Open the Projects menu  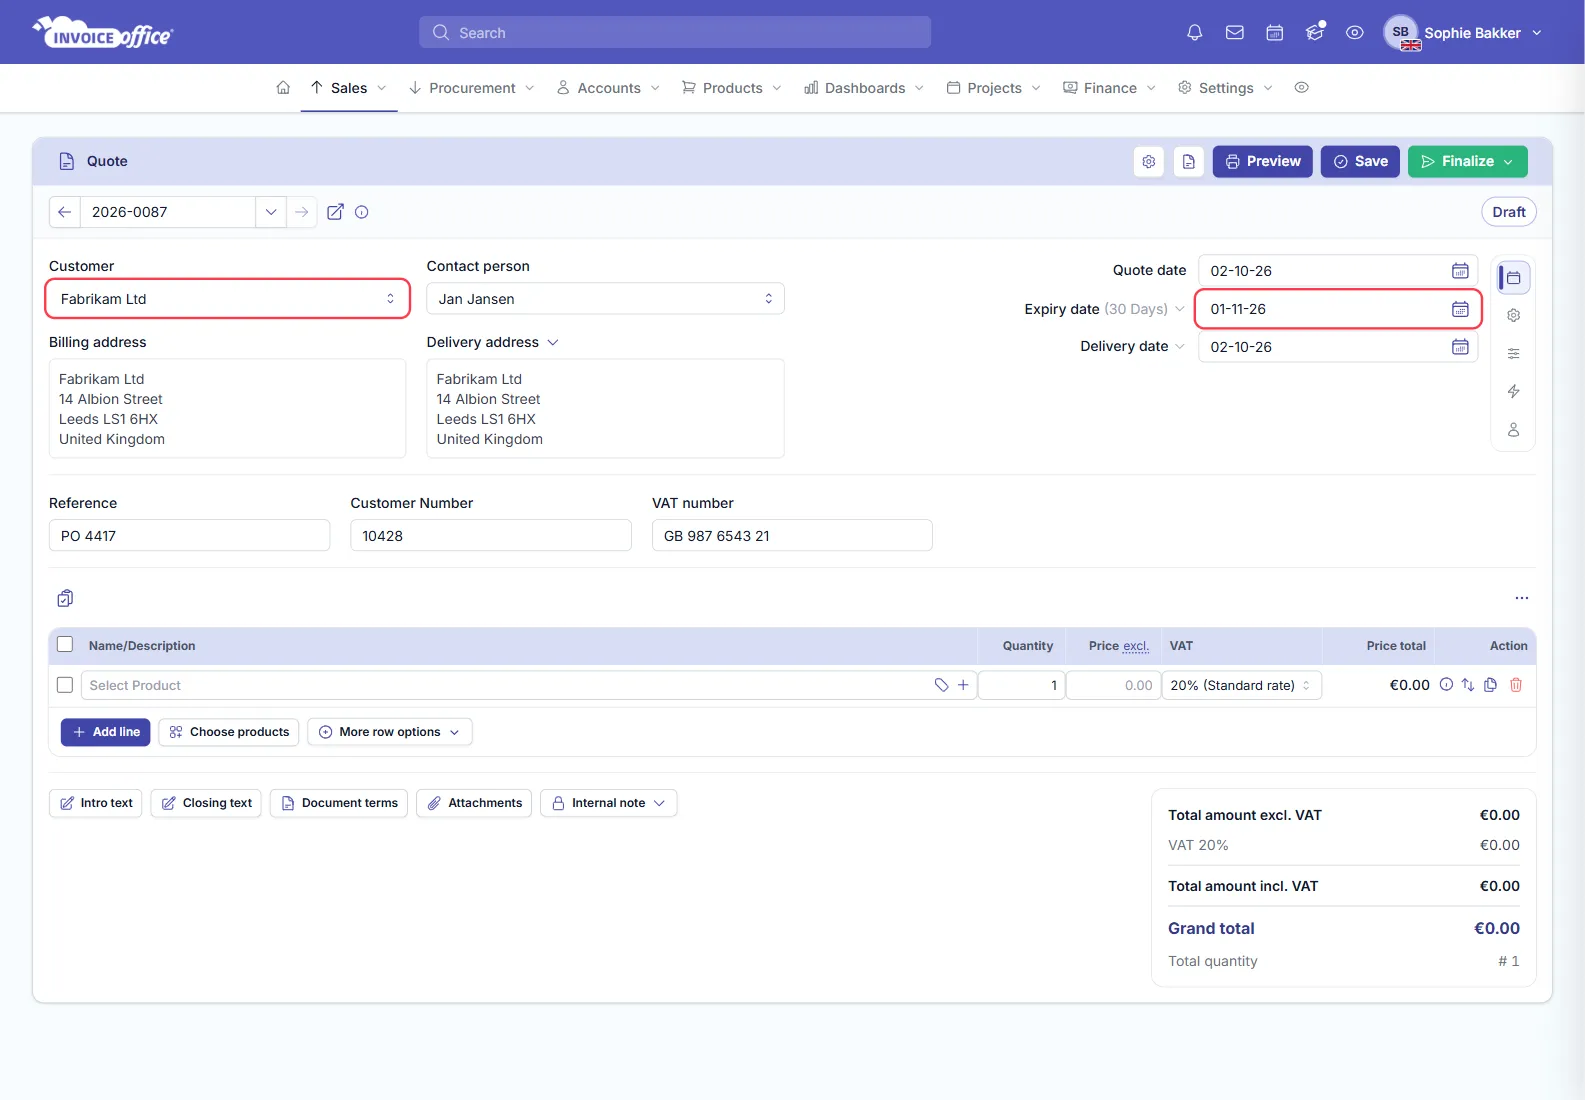click(993, 88)
